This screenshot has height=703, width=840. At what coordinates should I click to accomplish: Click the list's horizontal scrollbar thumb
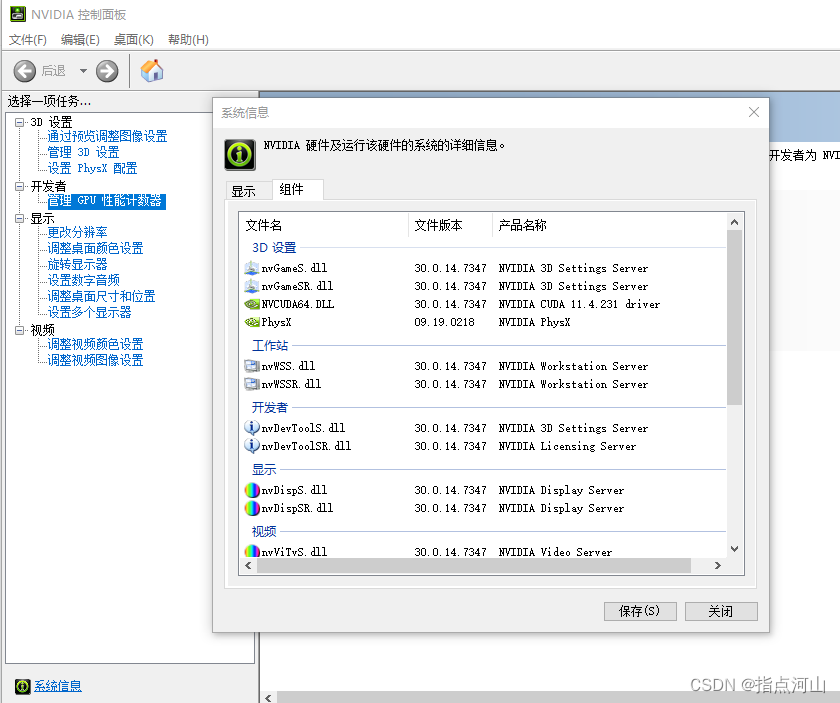(474, 566)
